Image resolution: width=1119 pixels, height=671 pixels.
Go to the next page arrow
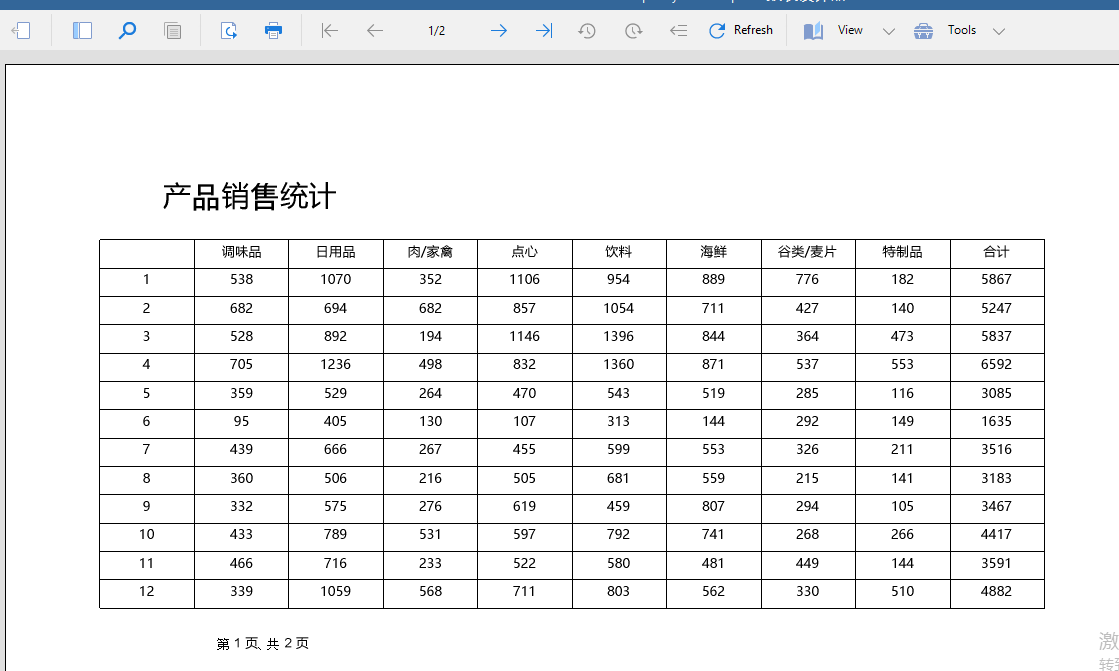498,31
